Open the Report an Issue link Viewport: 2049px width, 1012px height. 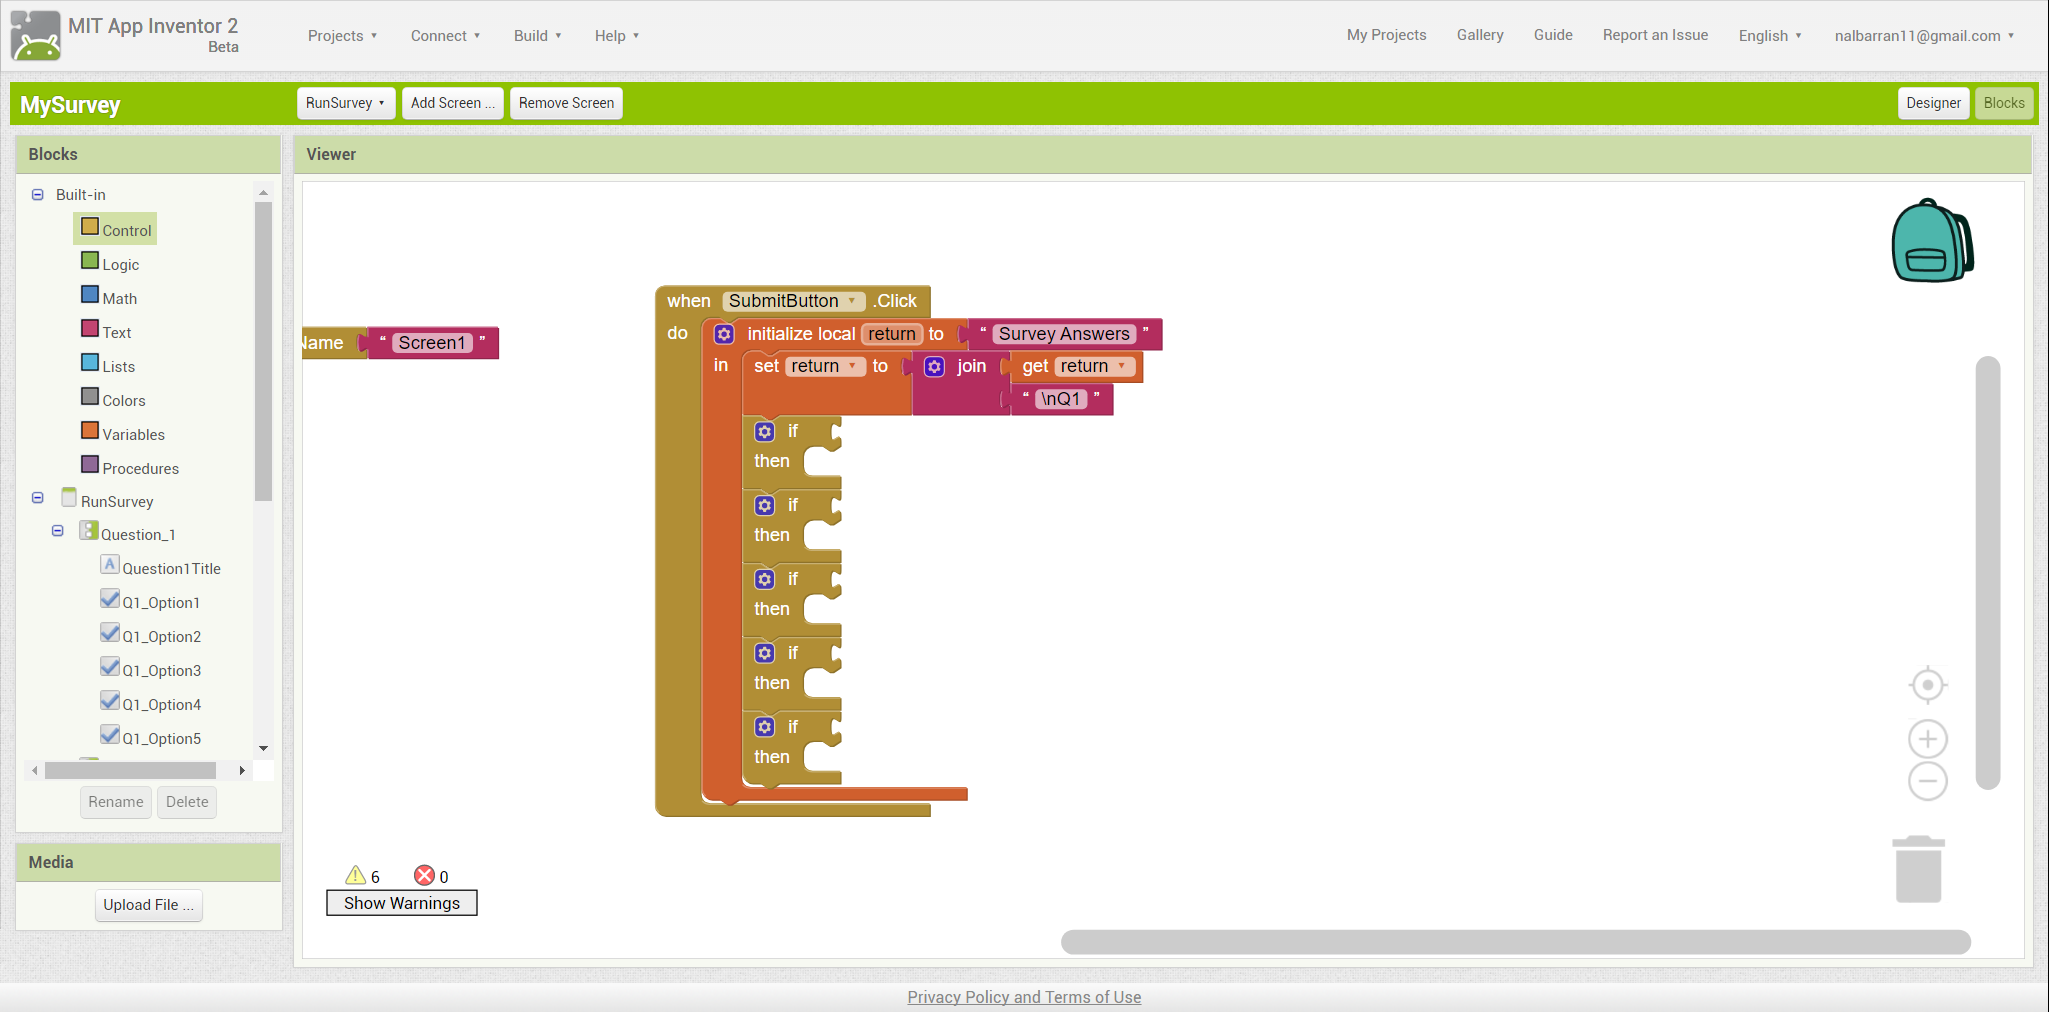tap(1655, 35)
